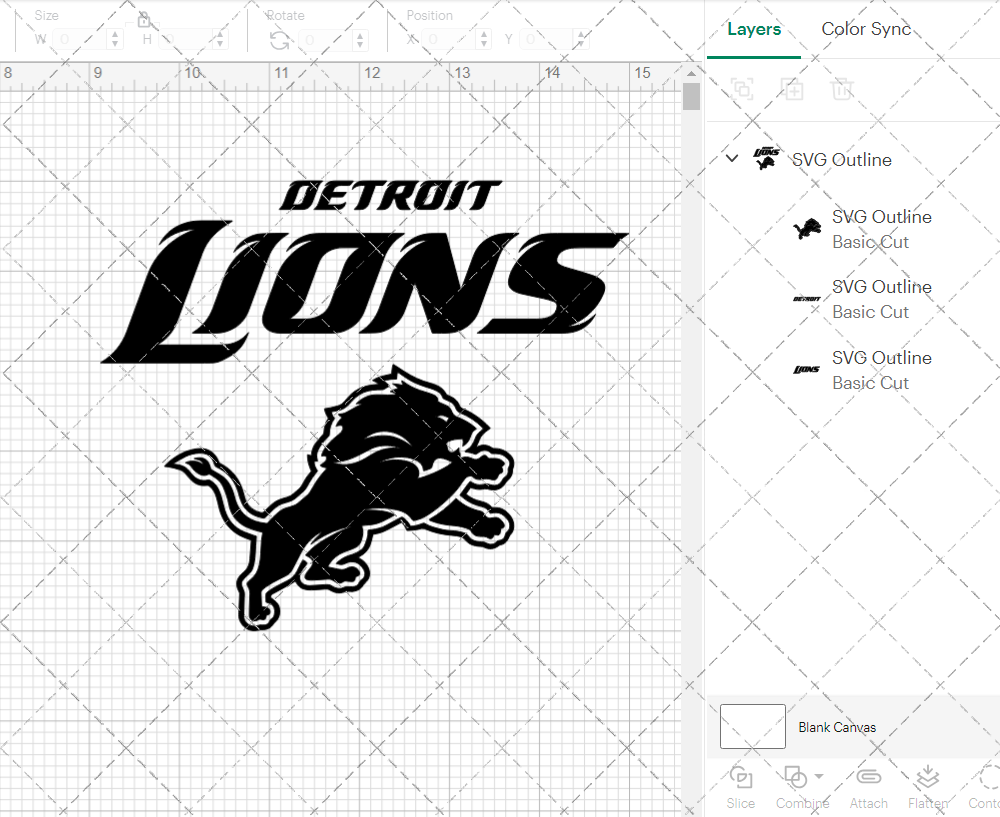Viewport: 1000px width, 817px height.
Task: Select the Detroit wordmark layer thumbnail
Action: 805,298
